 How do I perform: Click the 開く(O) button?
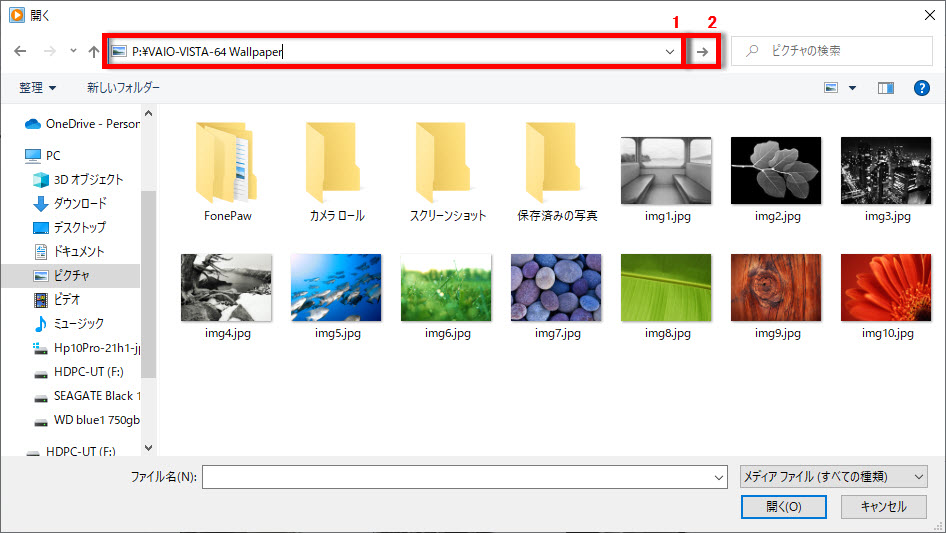tap(783, 507)
